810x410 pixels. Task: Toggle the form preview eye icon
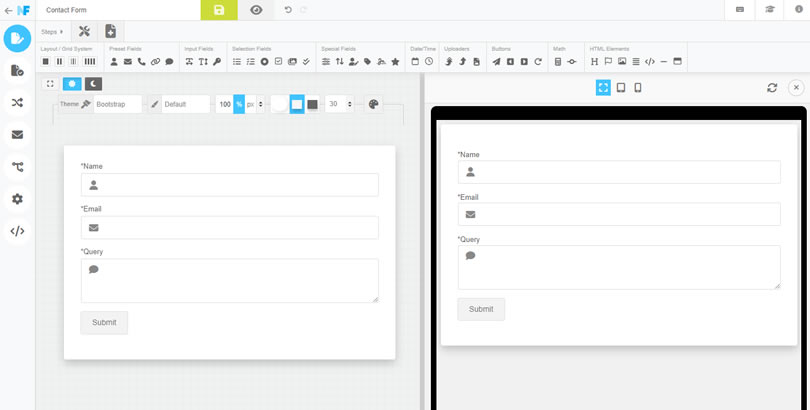point(256,10)
